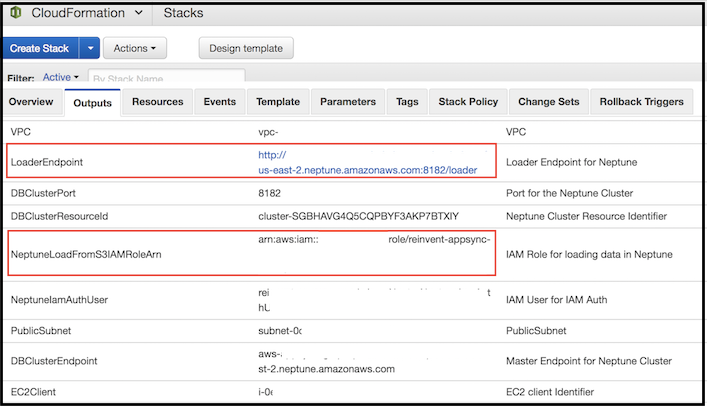The height and width of the screenshot is (407, 707).
Task: Click the 8182 port value
Action: click(270, 193)
